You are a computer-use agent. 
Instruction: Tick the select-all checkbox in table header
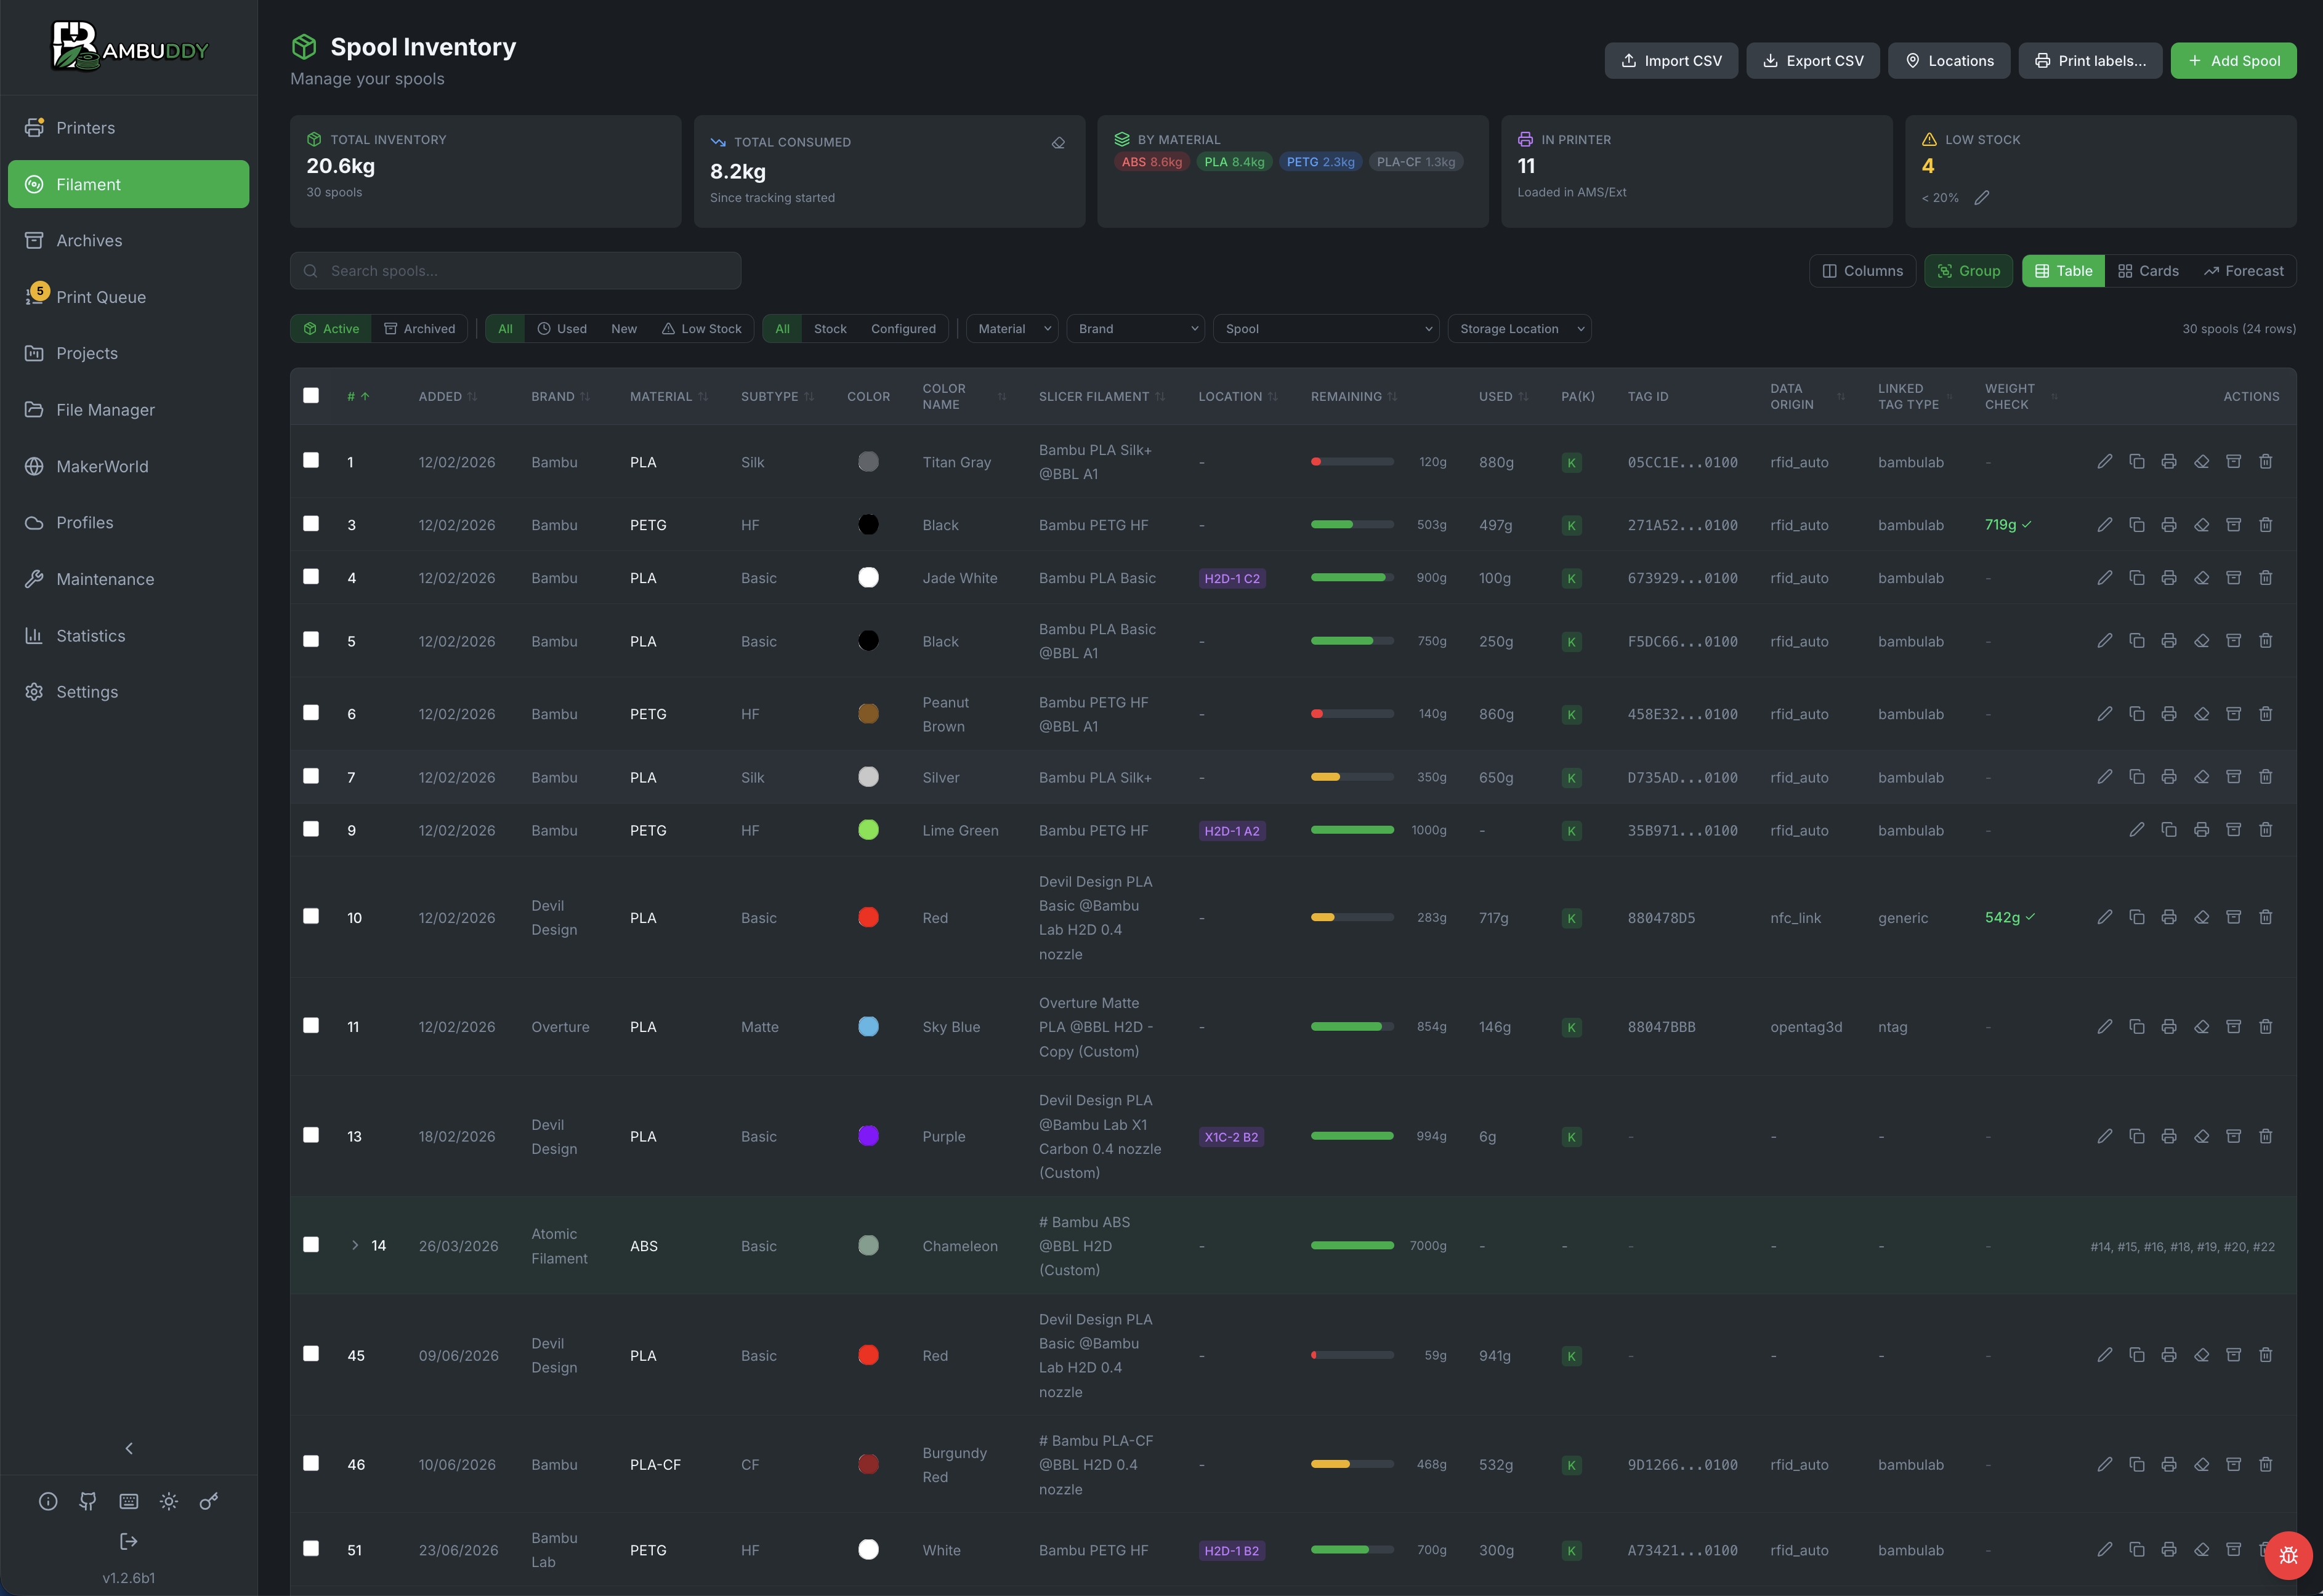(311, 395)
